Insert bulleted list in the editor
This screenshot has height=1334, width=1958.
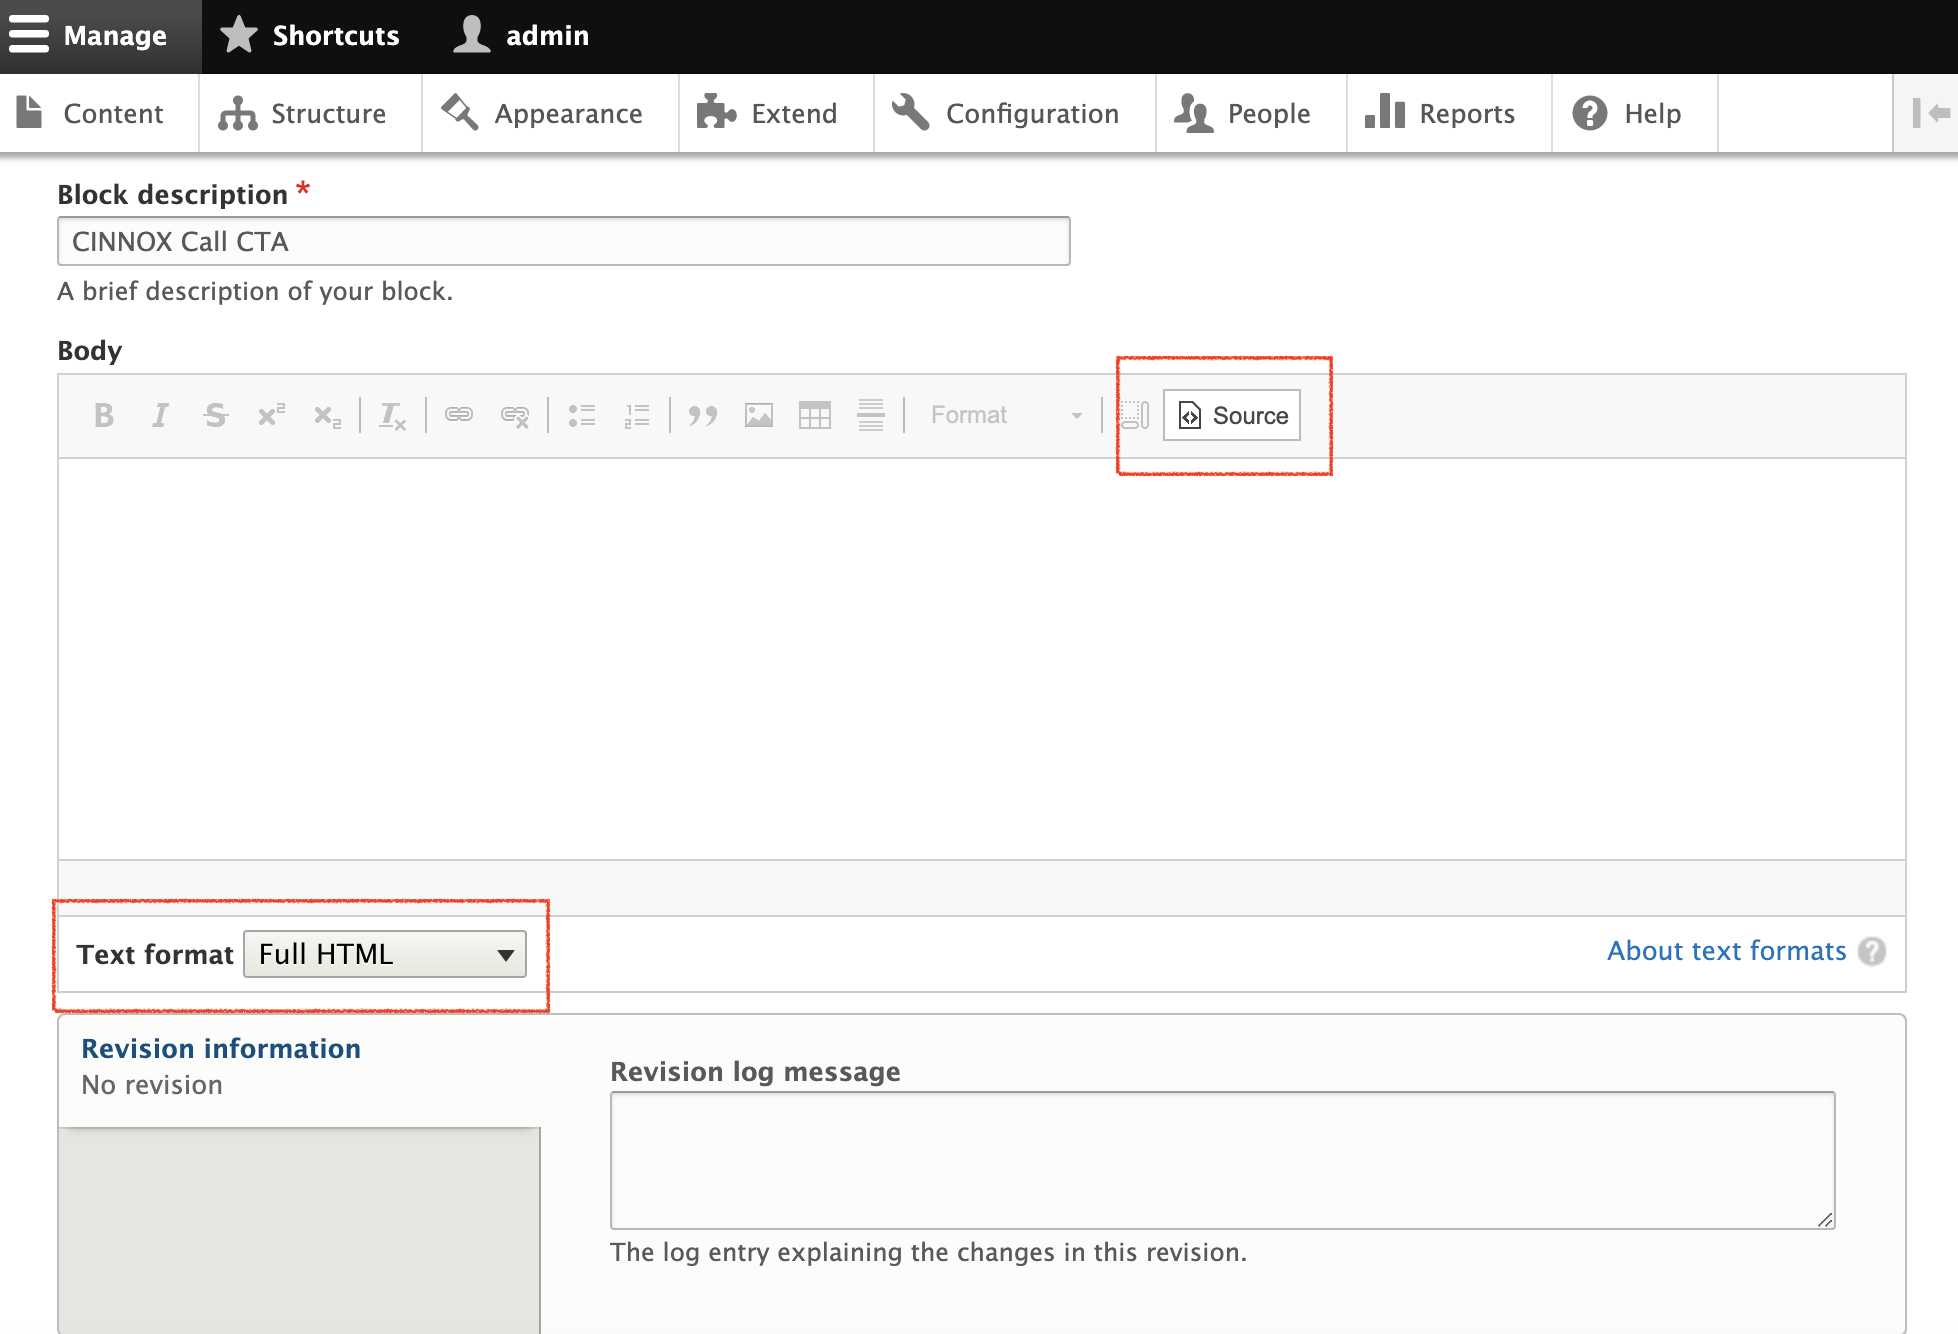582,415
